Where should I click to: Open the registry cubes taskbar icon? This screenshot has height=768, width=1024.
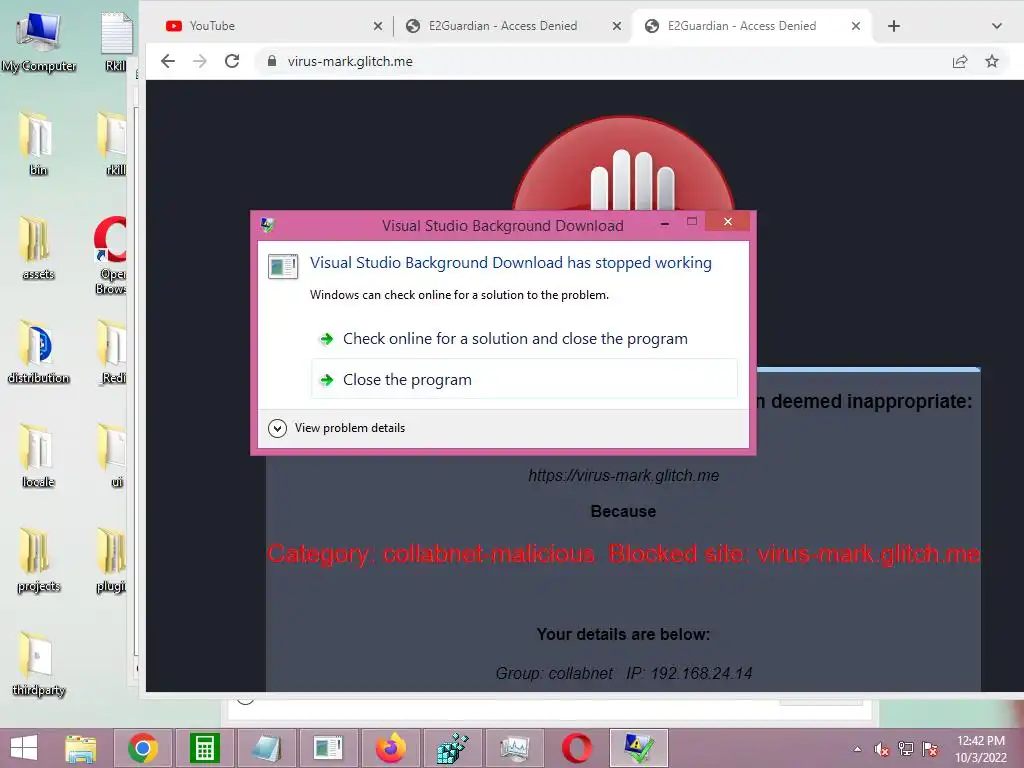click(453, 748)
